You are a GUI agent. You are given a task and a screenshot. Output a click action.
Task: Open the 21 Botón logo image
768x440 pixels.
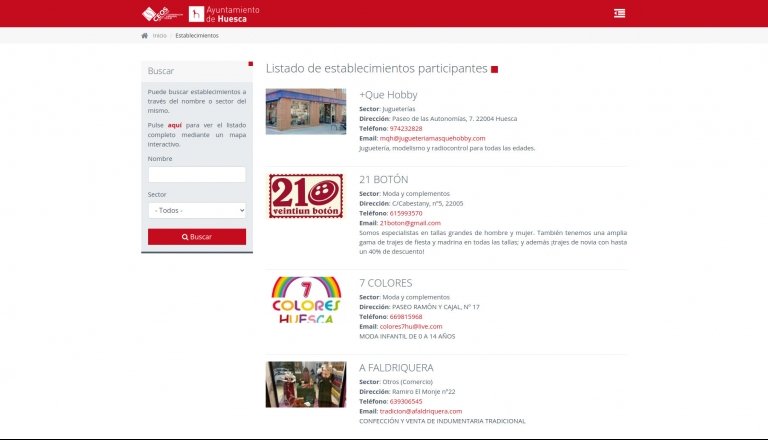pyautogui.click(x=306, y=196)
